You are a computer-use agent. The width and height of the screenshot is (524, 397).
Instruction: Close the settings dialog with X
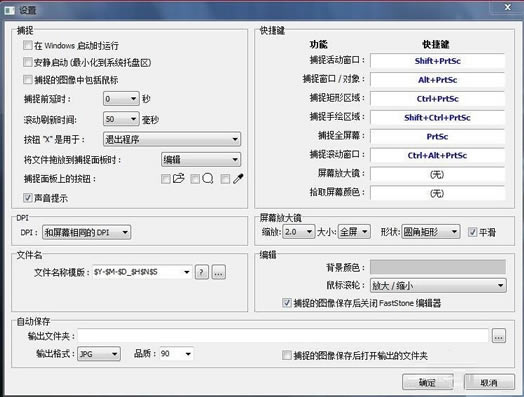508,7
